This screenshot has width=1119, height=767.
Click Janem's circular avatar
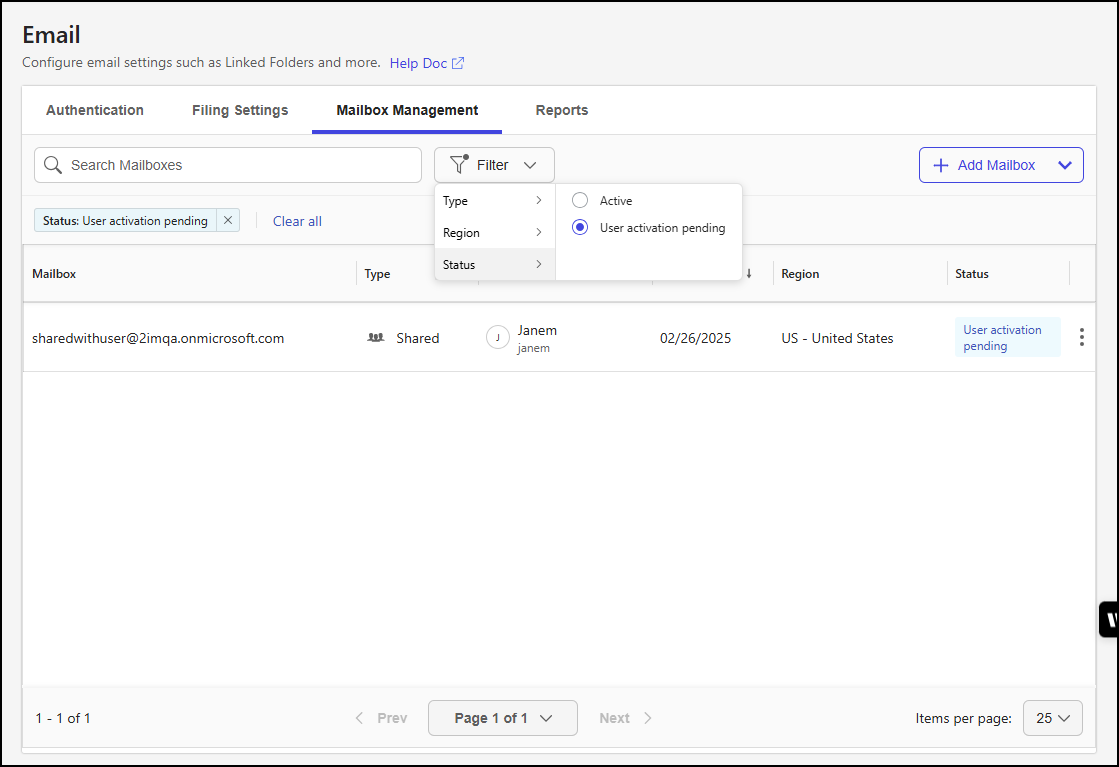tap(497, 337)
